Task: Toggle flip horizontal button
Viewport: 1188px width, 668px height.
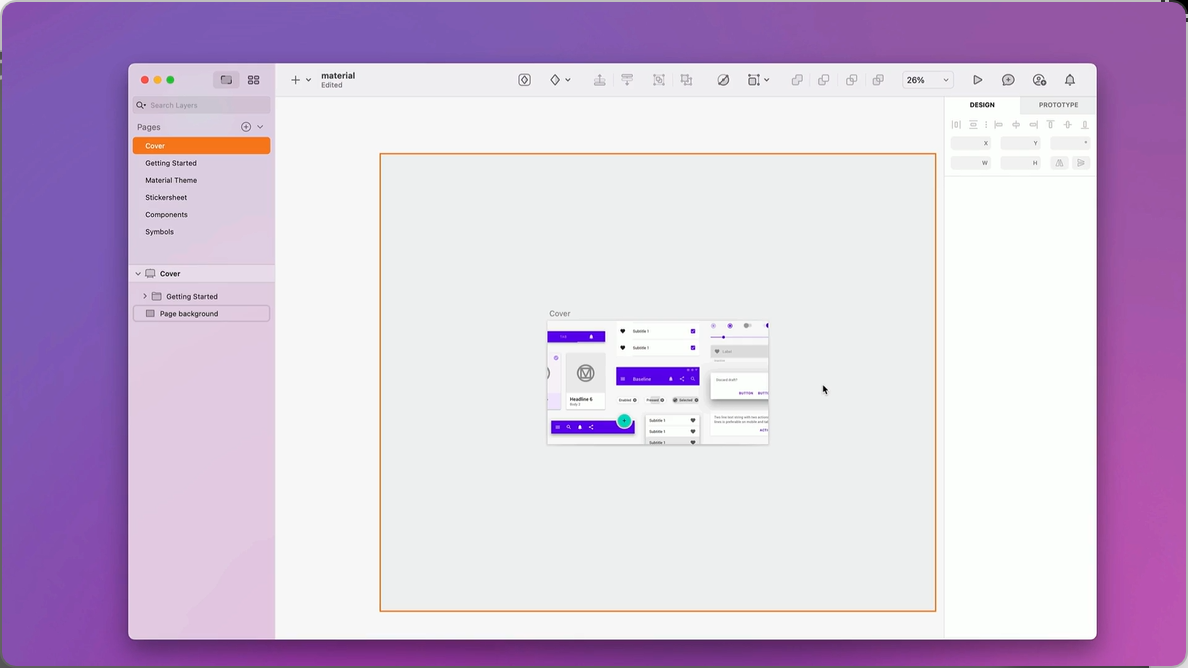Action: pos(1059,163)
